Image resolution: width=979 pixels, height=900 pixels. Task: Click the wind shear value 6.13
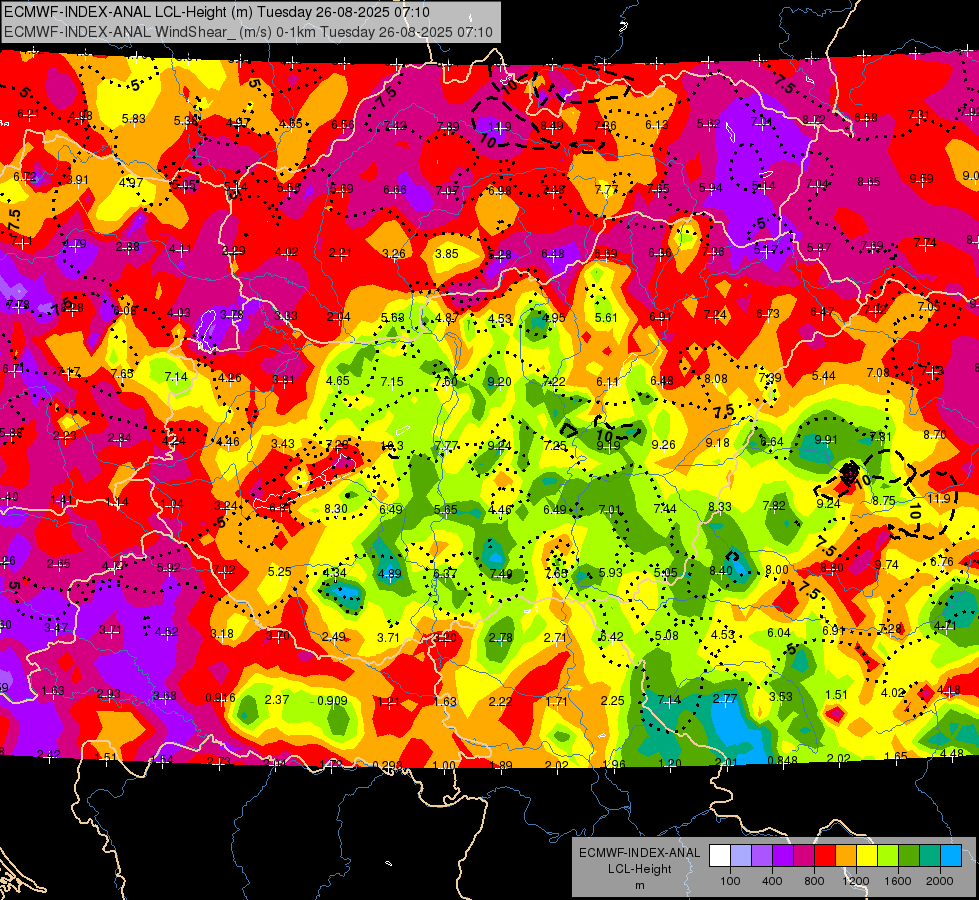657,125
